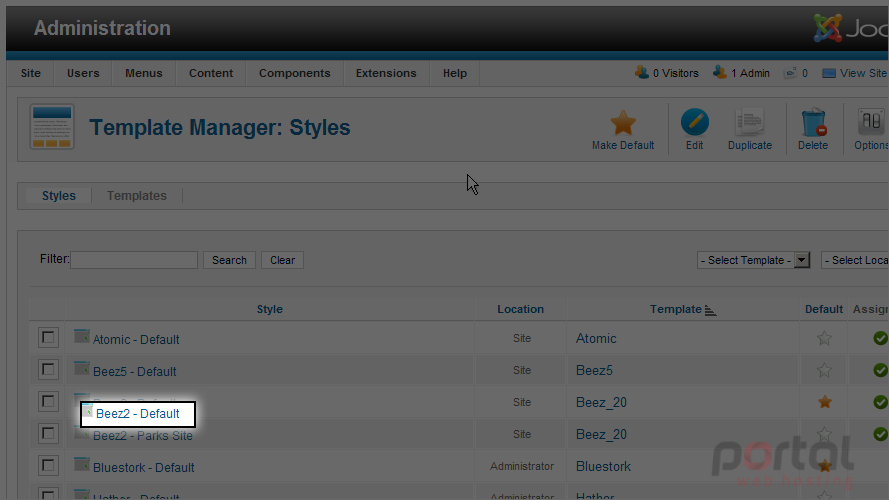Set Beez5 as default via its star

[x=824, y=370]
